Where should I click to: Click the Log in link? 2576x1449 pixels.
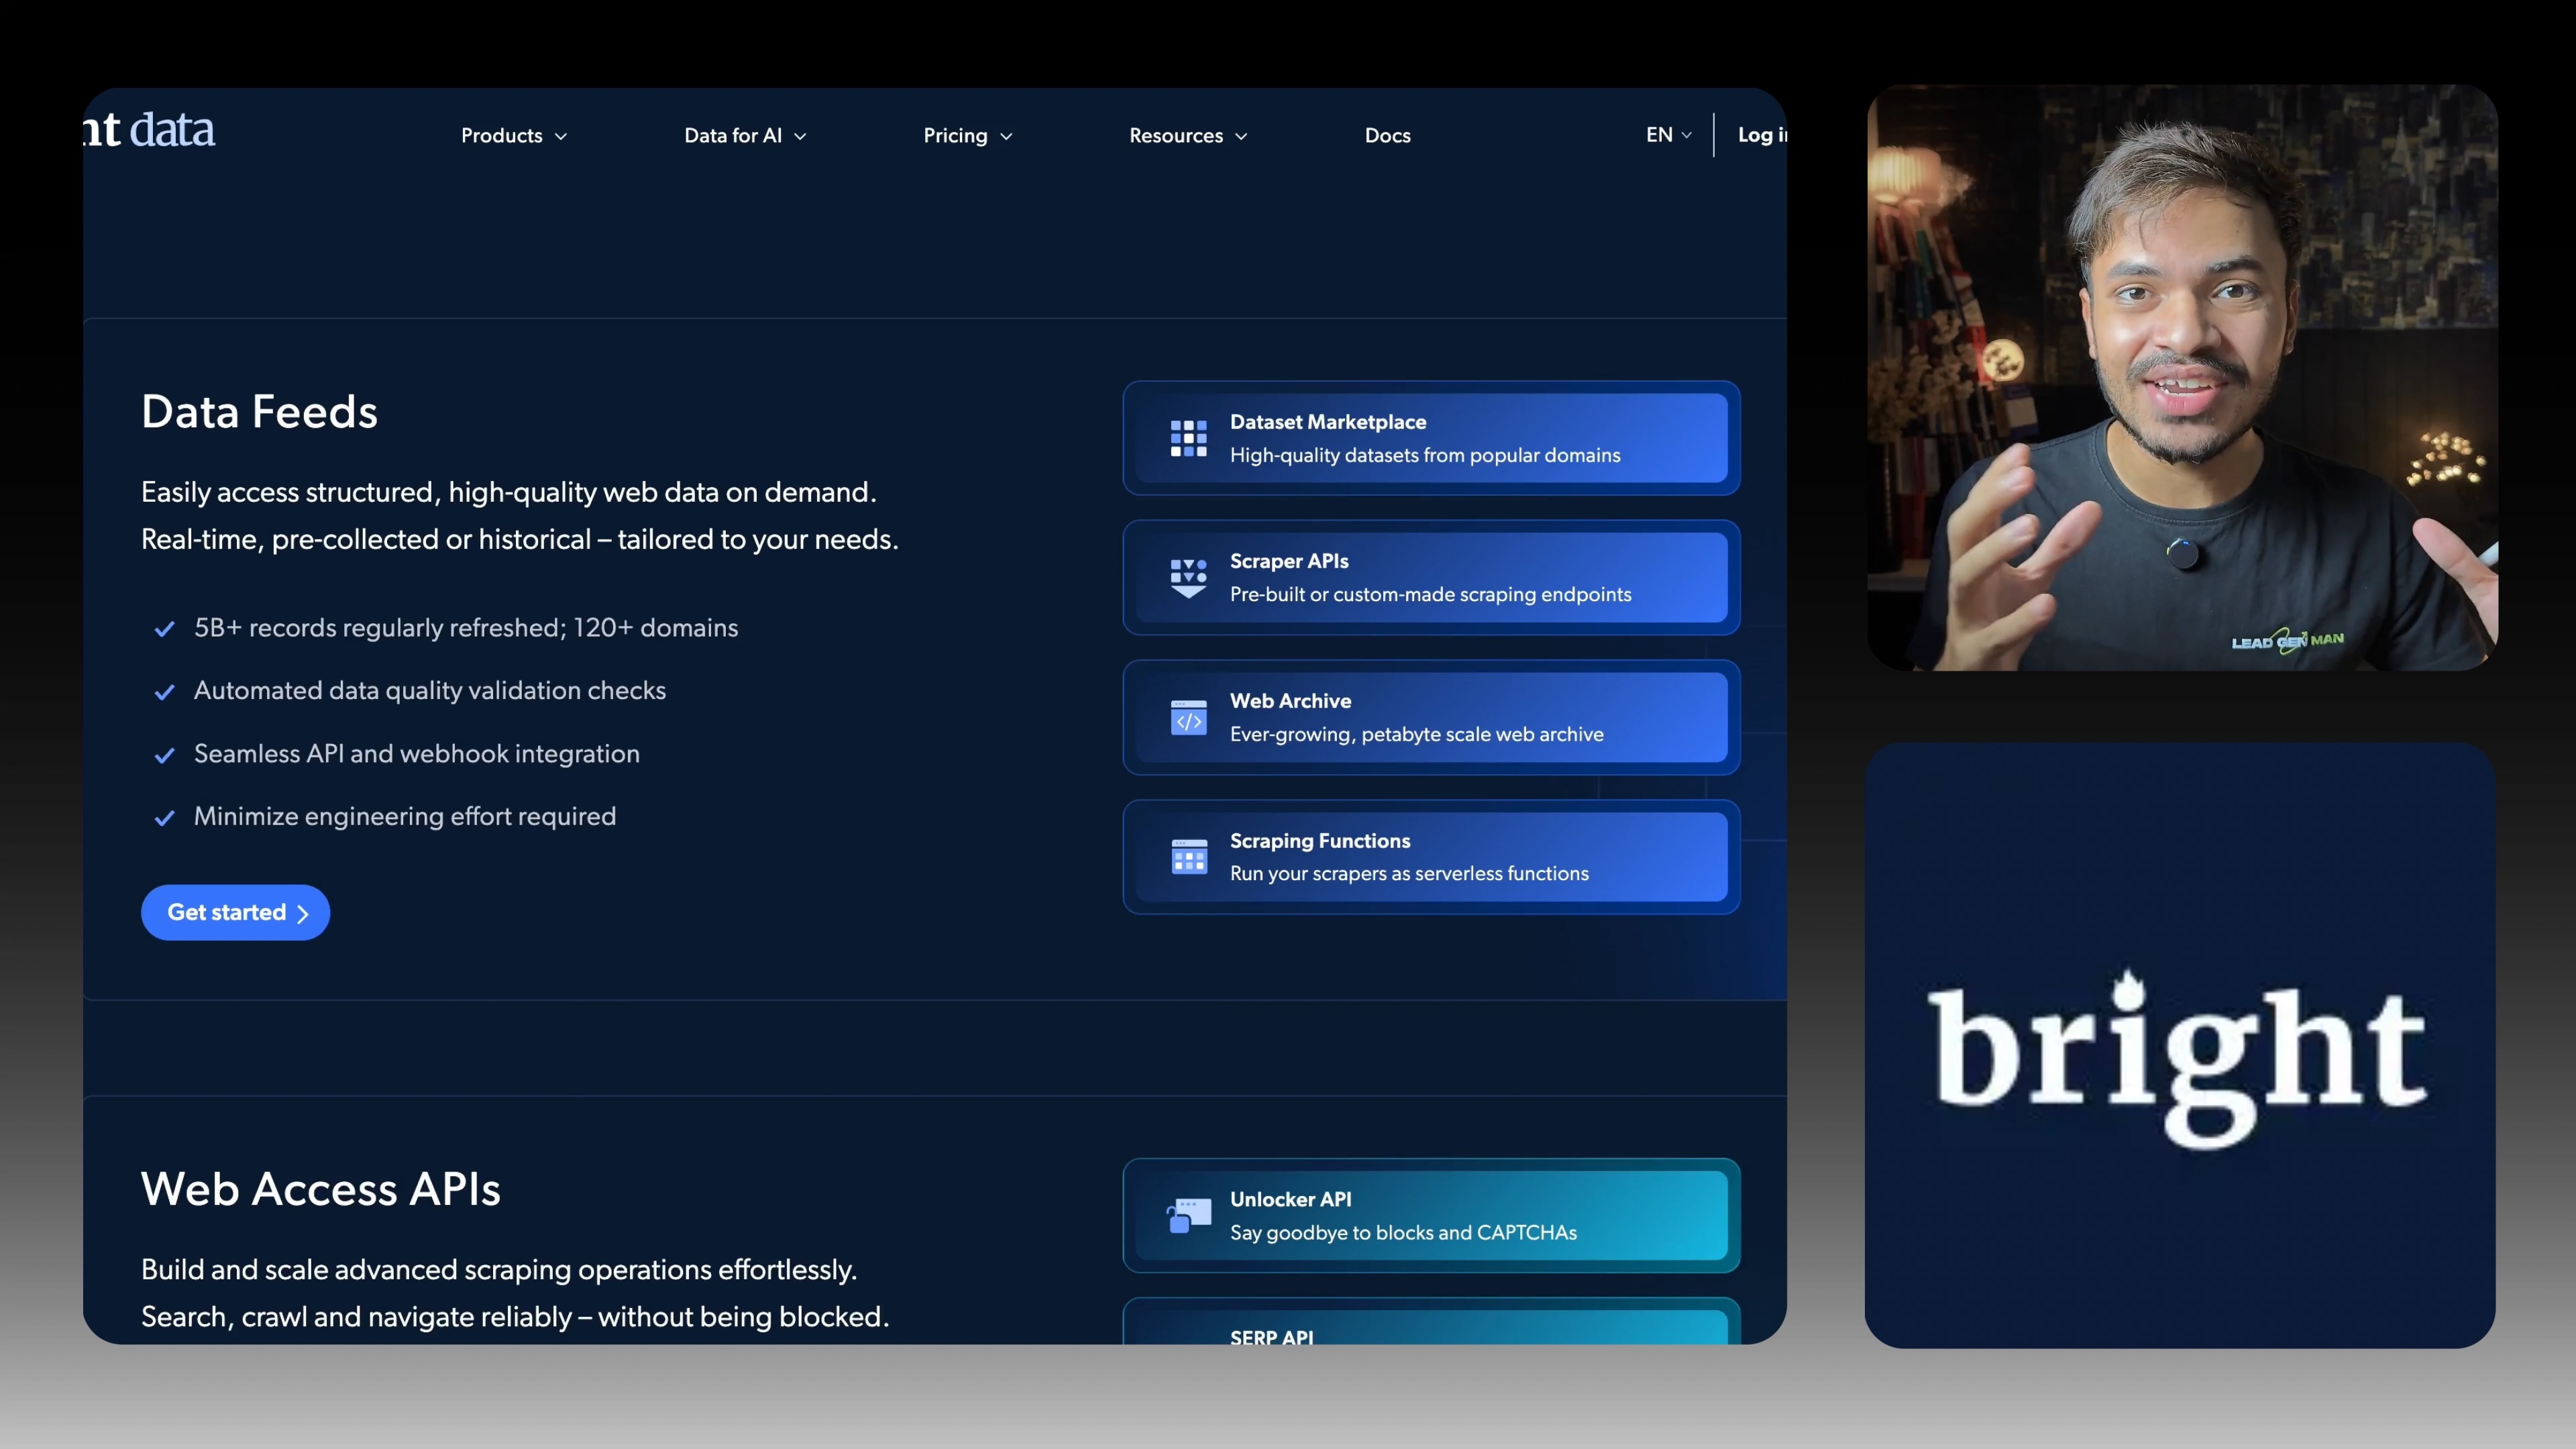coord(1762,134)
